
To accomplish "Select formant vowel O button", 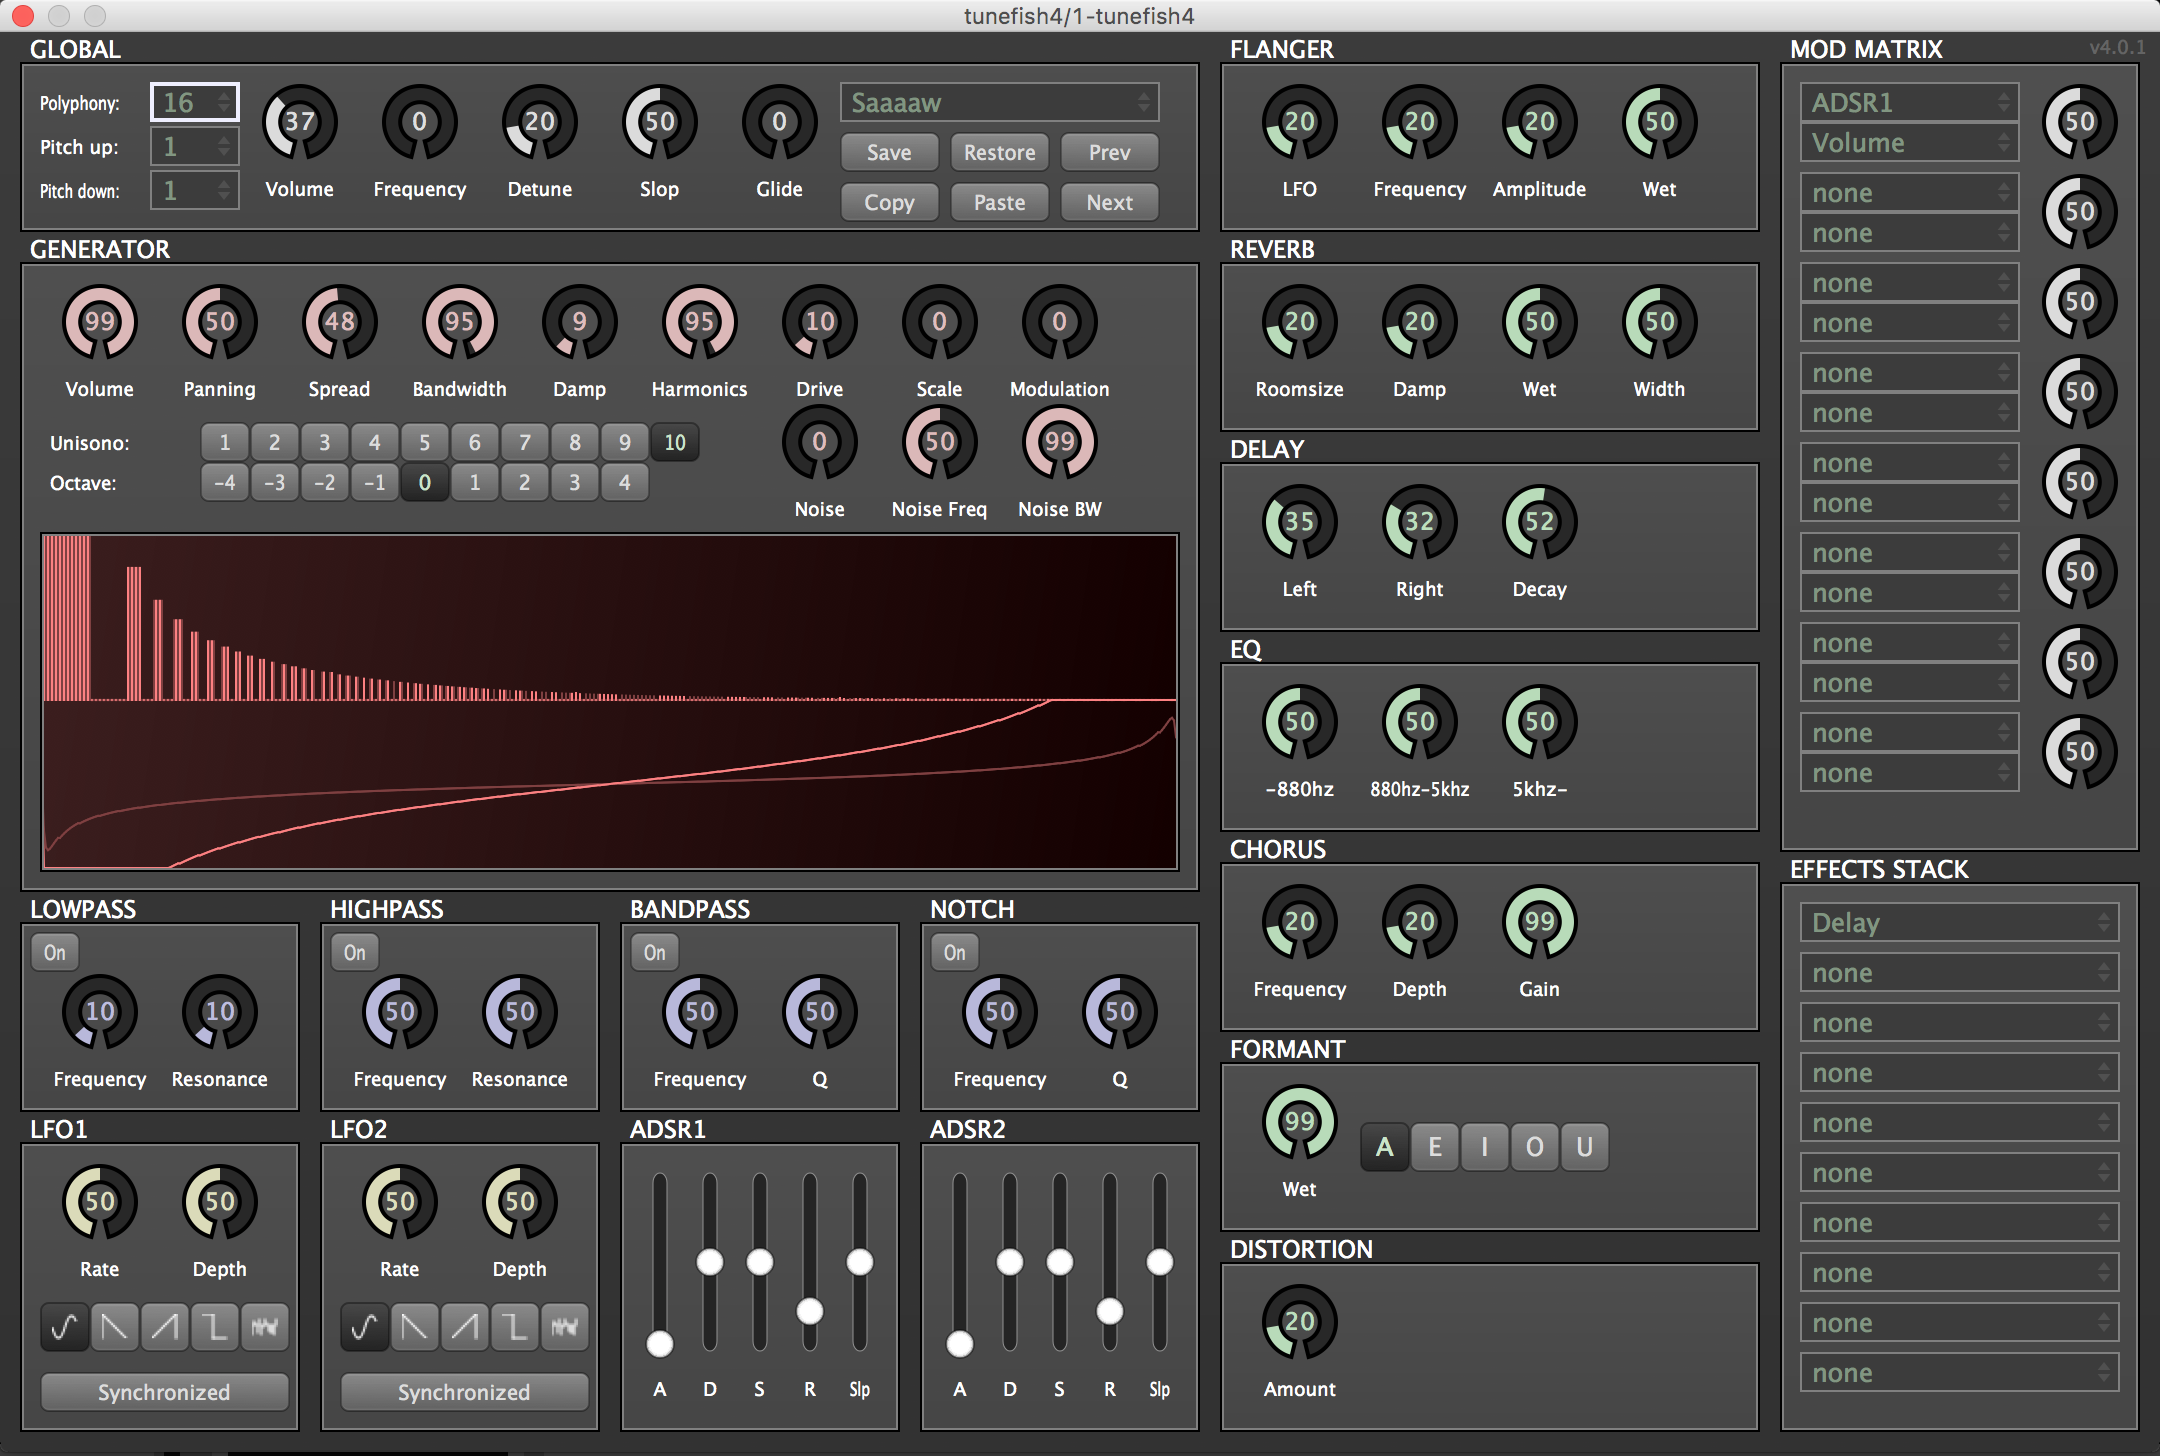I will tap(1534, 1146).
